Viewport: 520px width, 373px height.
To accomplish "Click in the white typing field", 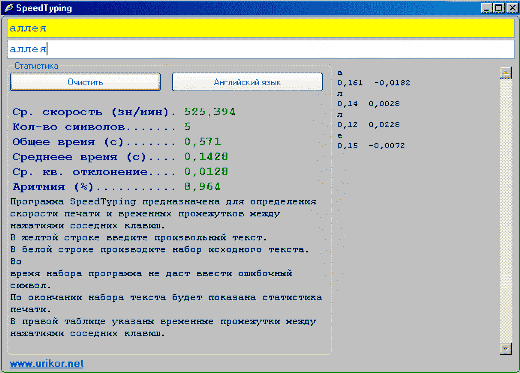I will click(261, 49).
